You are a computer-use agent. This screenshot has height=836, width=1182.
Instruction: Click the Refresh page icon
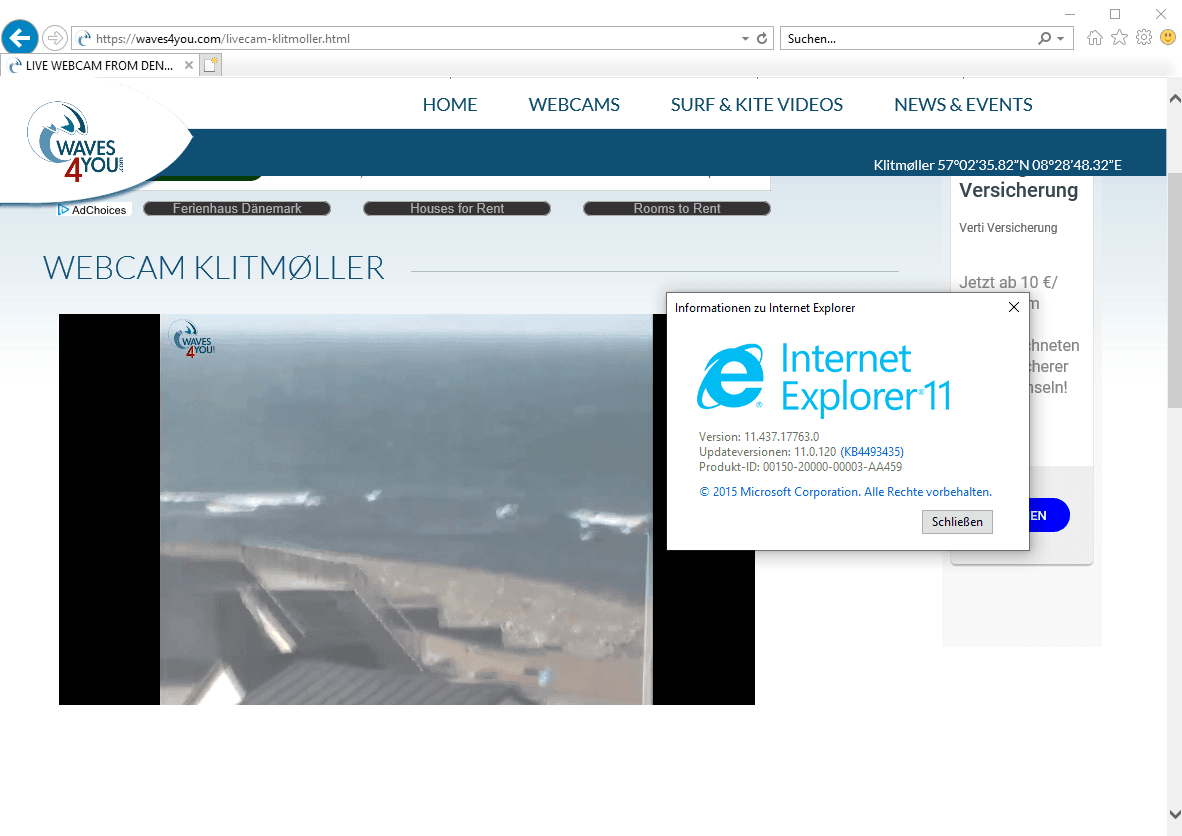click(762, 38)
